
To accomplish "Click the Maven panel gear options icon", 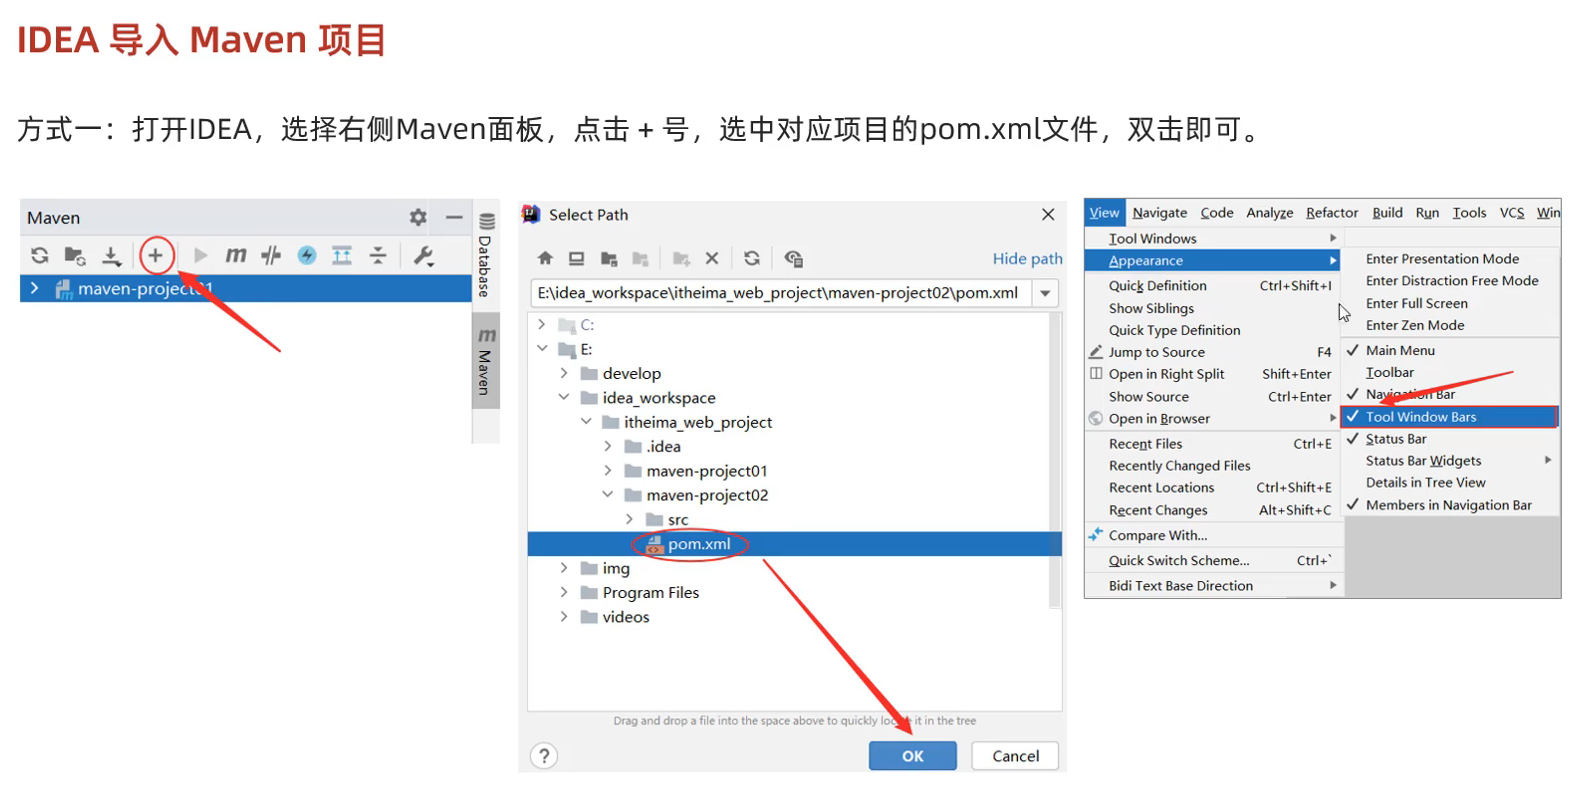I will click(418, 218).
